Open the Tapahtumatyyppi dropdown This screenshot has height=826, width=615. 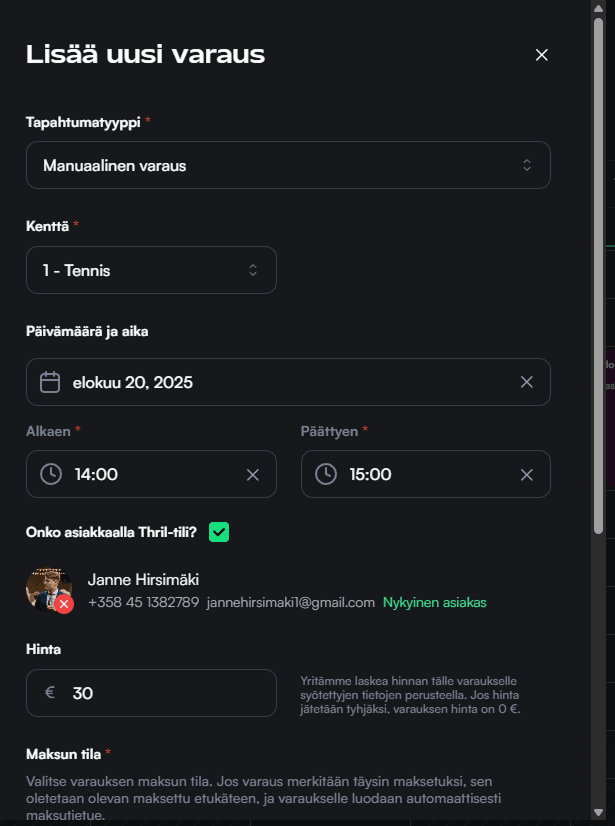(288, 165)
